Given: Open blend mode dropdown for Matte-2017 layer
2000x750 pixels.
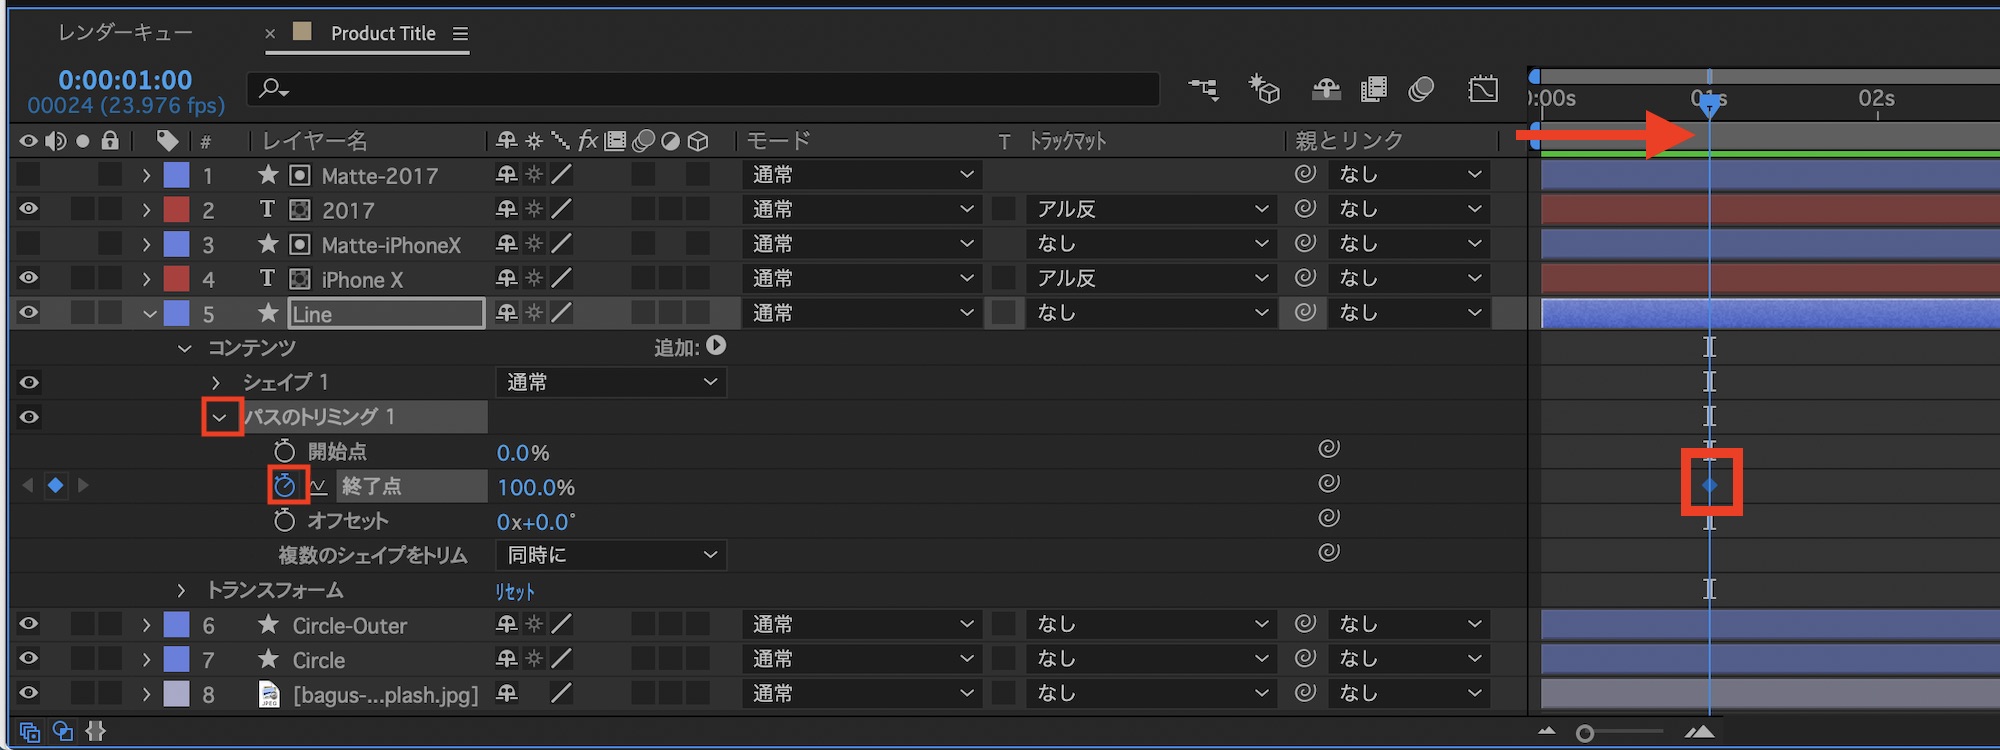Looking at the screenshot, I should (x=862, y=175).
